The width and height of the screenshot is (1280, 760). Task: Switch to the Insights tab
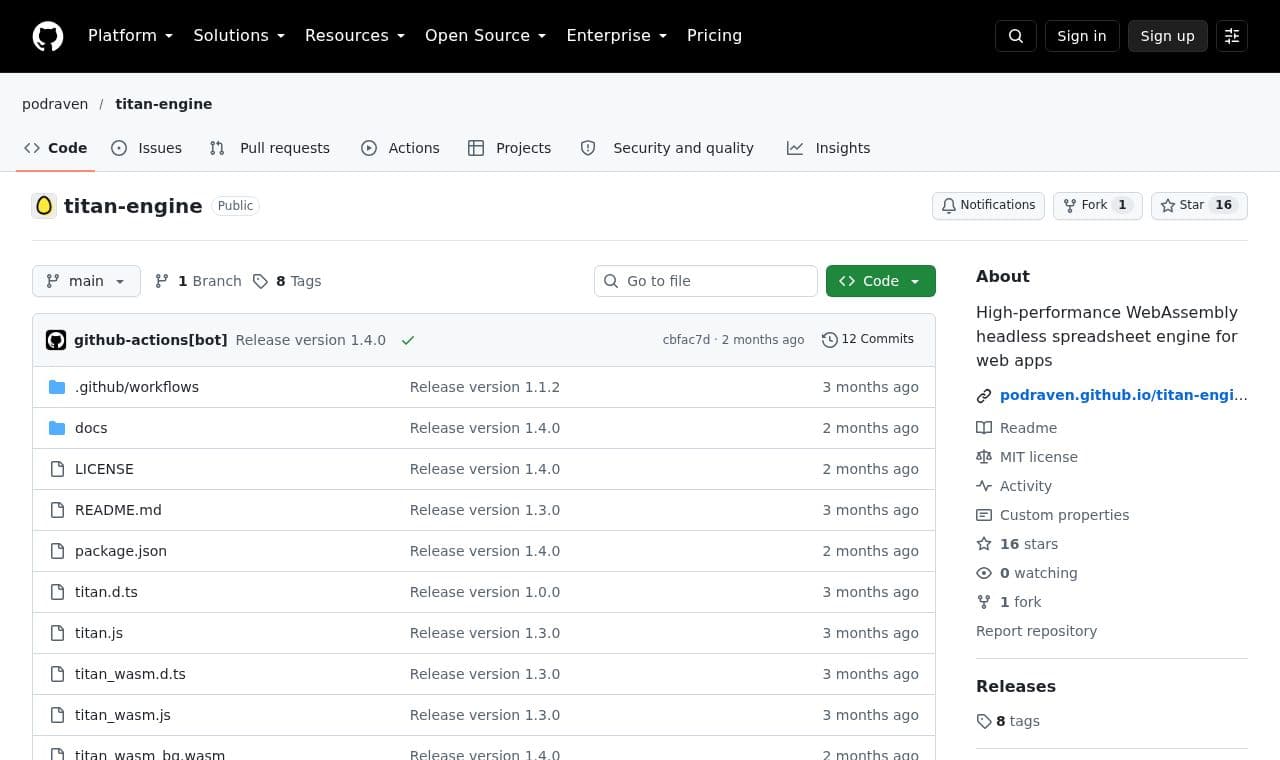tap(829, 148)
